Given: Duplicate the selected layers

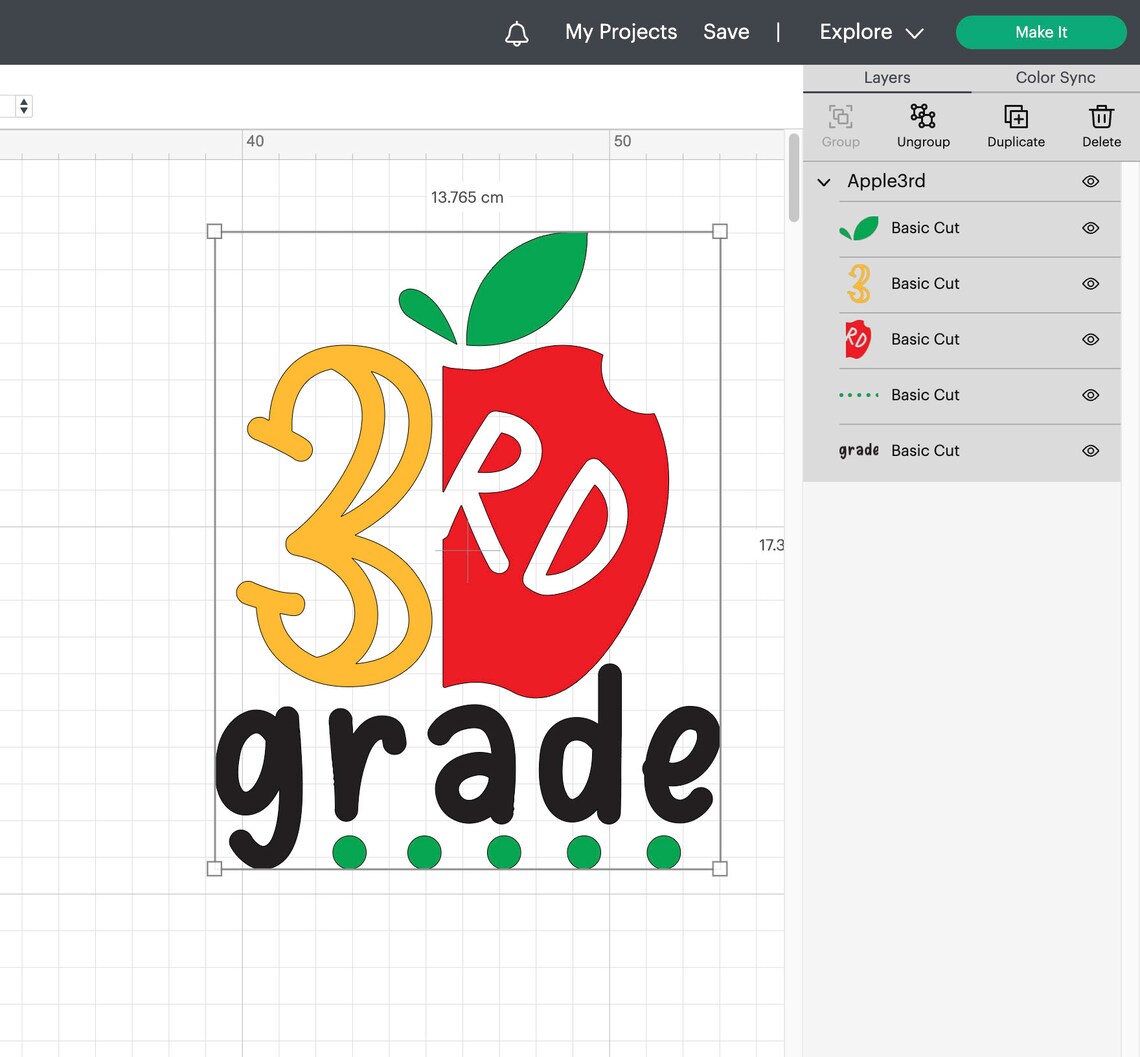Looking at the screenshot, I should click(x=1015, y=126).
